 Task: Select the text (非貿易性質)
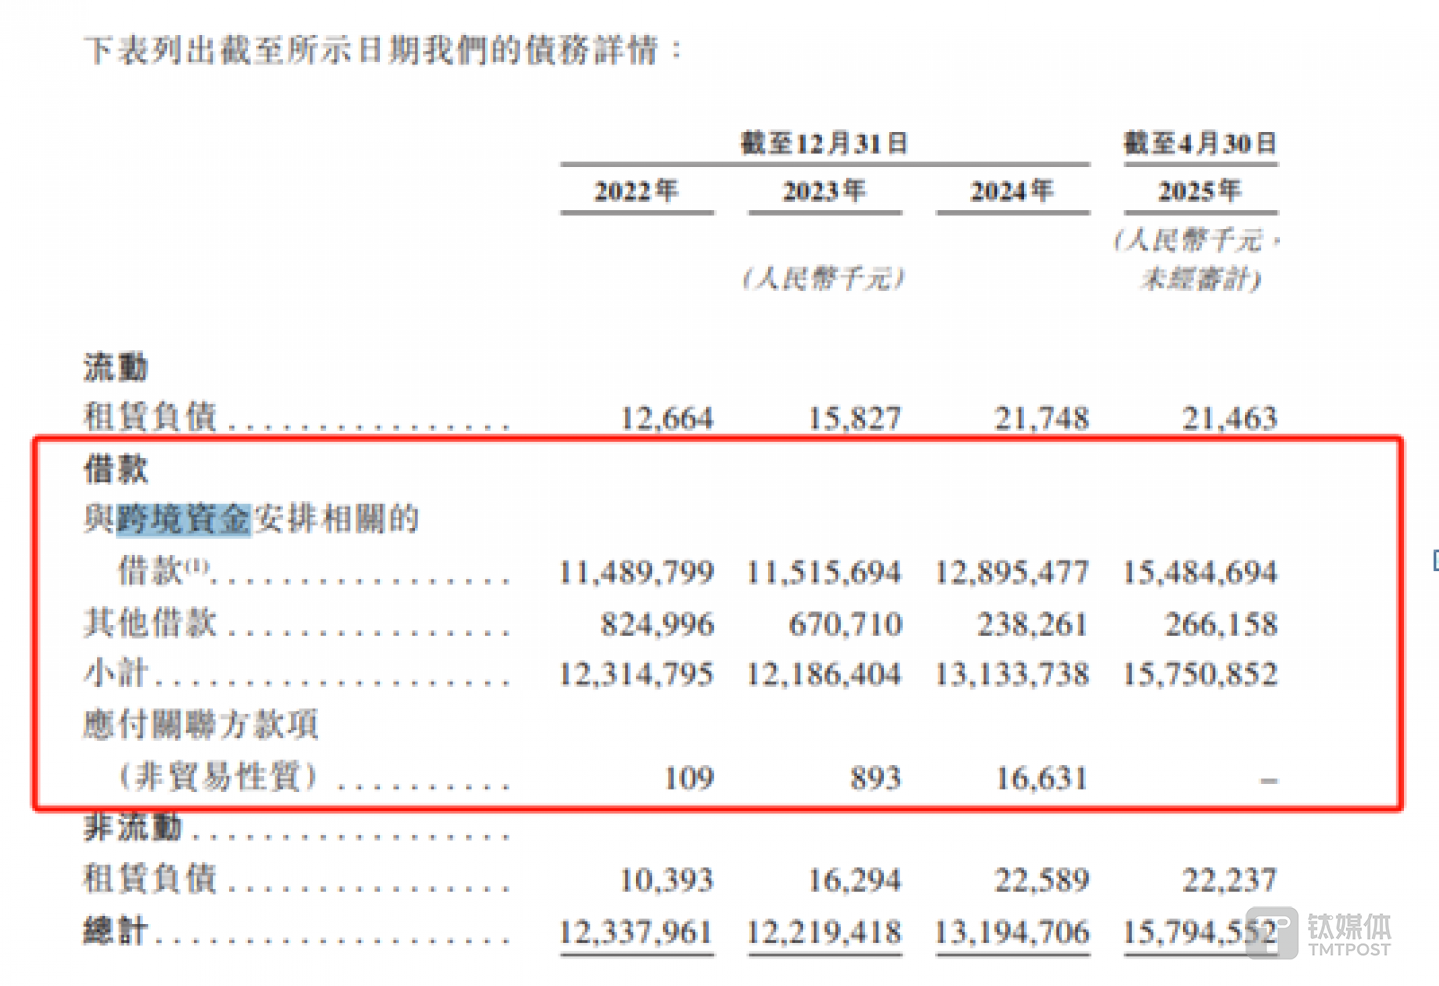[218, 776]
